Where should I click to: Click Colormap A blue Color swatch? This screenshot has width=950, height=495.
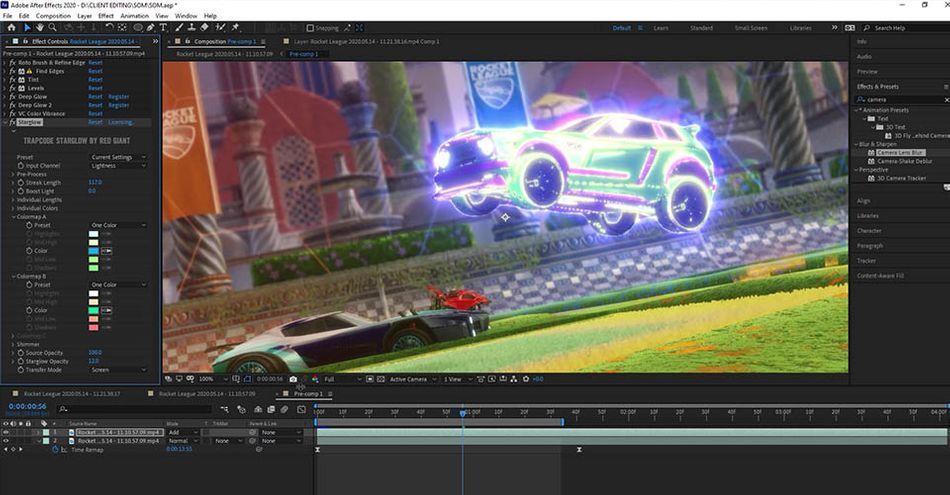click(93, 251)
